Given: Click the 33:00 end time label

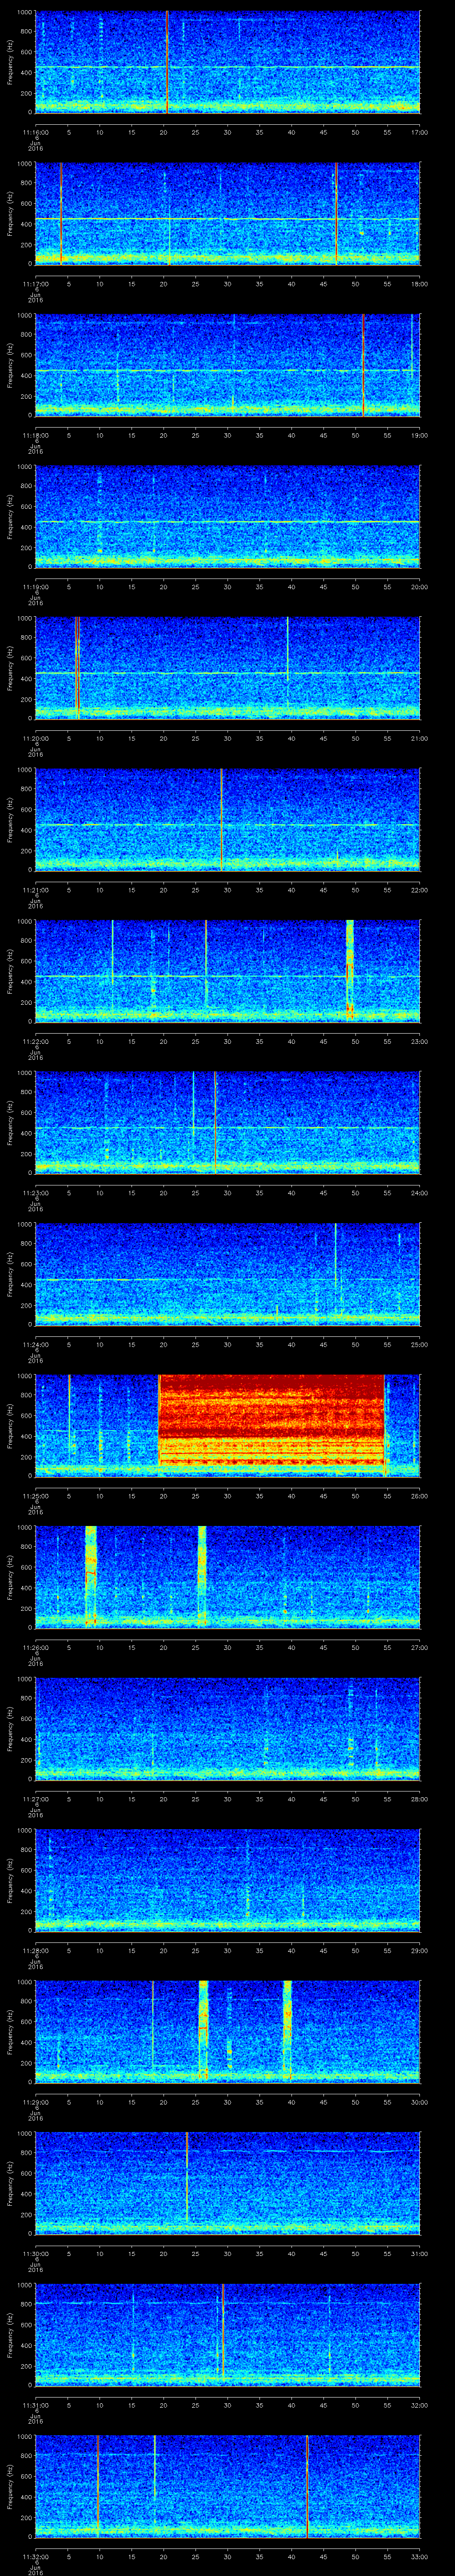Looking at the screenshot, I should (419, 2556).
